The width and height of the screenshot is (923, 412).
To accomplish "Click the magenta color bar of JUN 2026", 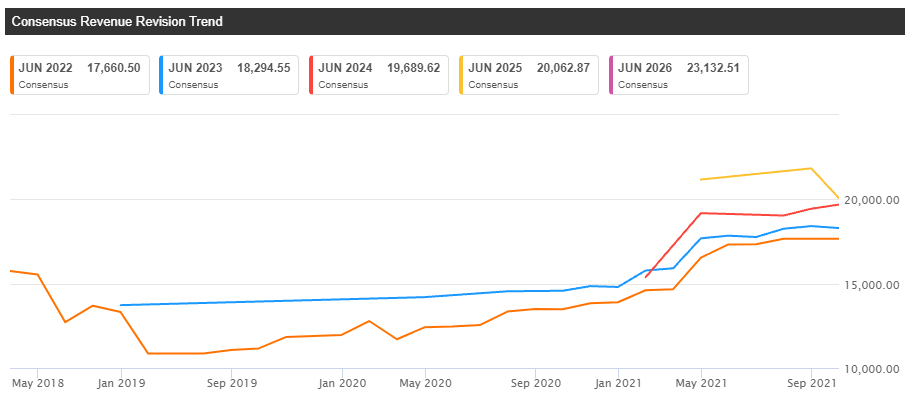I will pyautogui.click(x=610, y=75).
